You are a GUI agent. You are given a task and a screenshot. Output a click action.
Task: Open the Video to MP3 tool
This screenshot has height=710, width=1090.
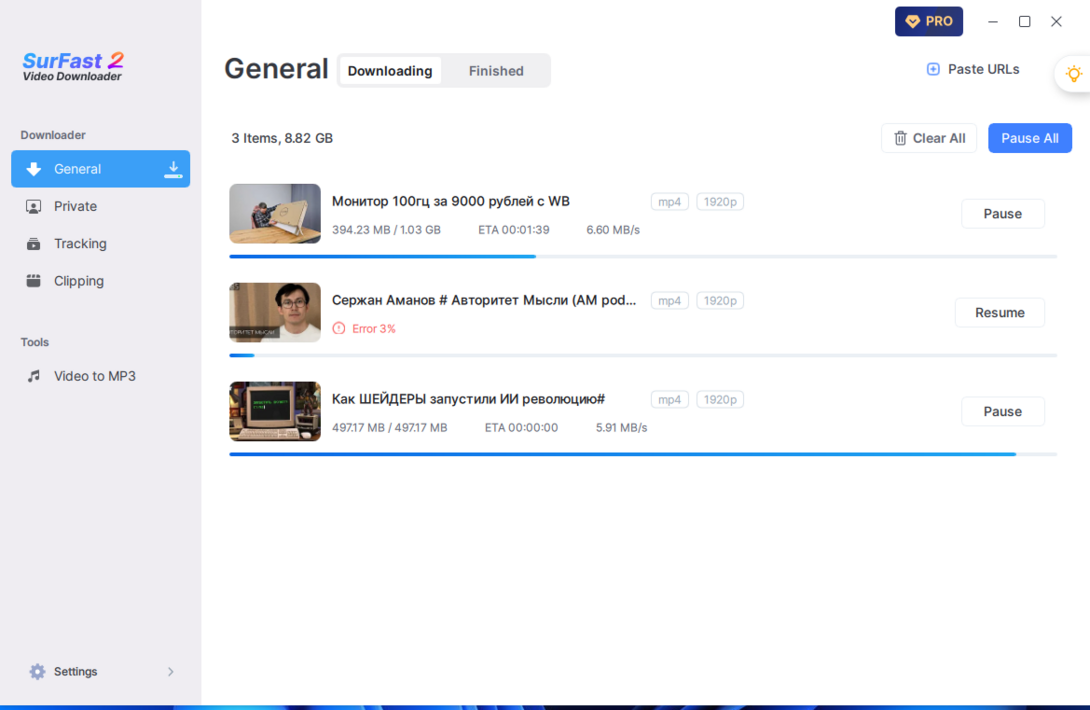[x=94, y=376]
